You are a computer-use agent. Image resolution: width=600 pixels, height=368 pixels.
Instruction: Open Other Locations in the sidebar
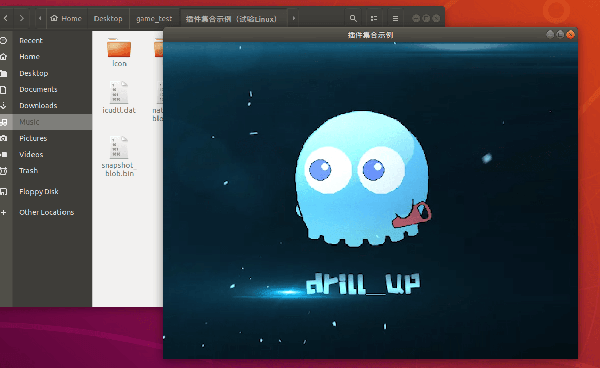click(46, 212)
